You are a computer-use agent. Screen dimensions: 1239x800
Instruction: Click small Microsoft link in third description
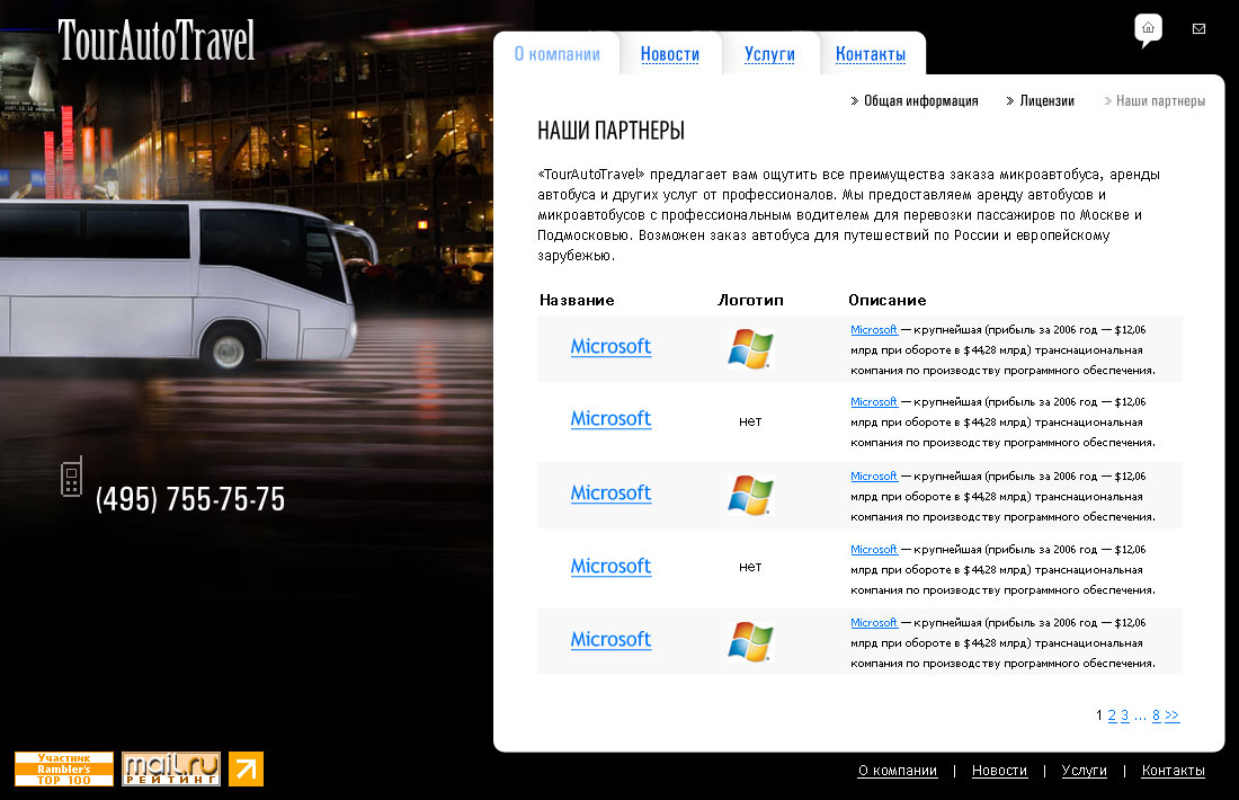874,476
